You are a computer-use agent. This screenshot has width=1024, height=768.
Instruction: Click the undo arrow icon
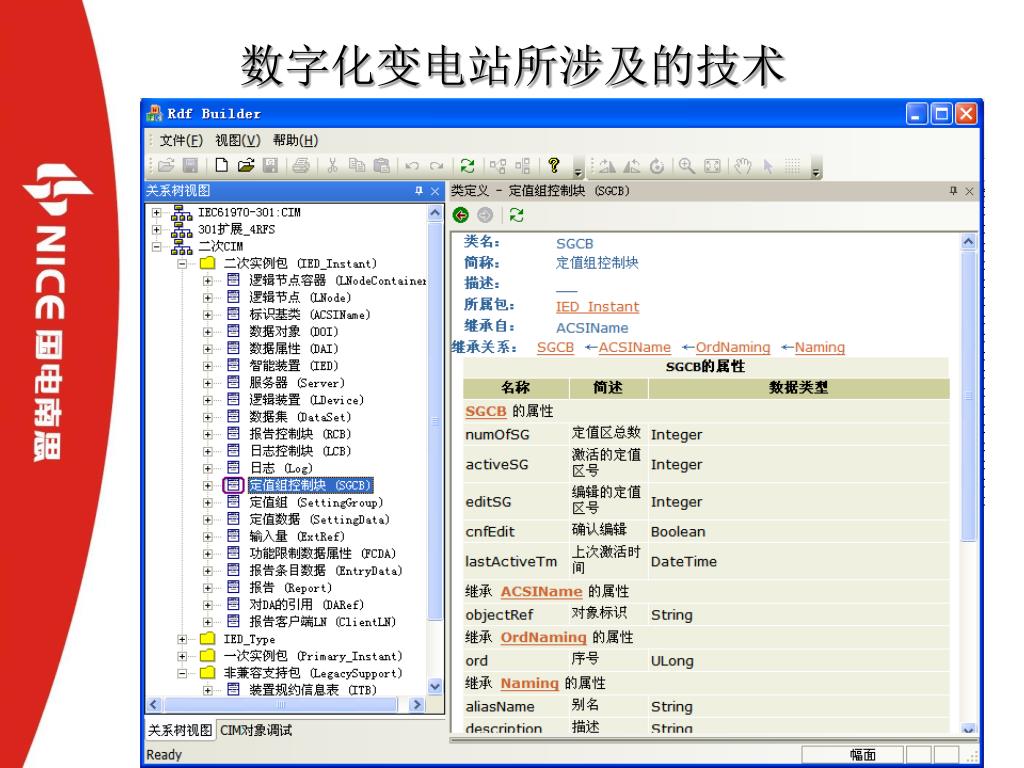[412, 166]
